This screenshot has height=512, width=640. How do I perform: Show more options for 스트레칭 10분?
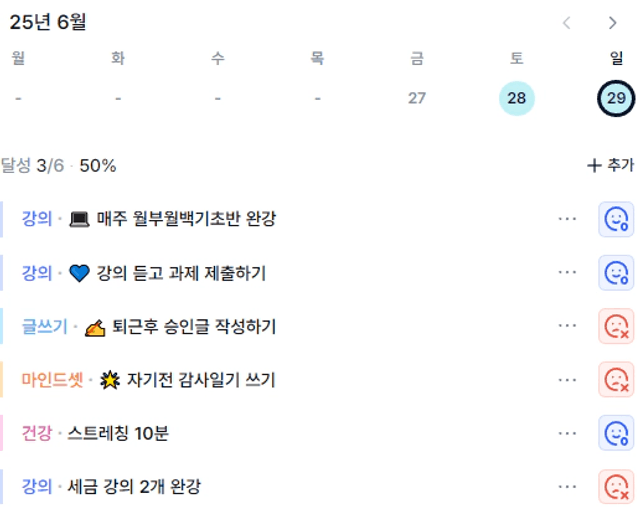click(567, 433)
